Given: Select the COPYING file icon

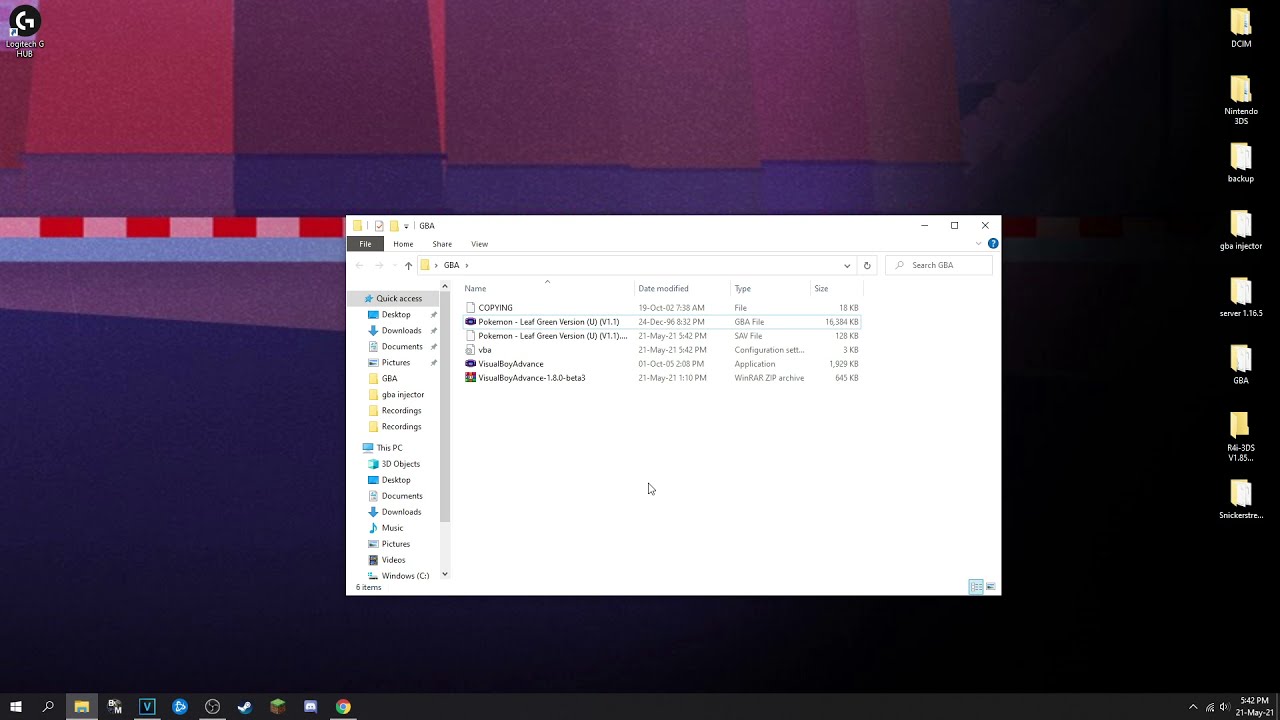Looking at the screenshot, I should (471, 308).
